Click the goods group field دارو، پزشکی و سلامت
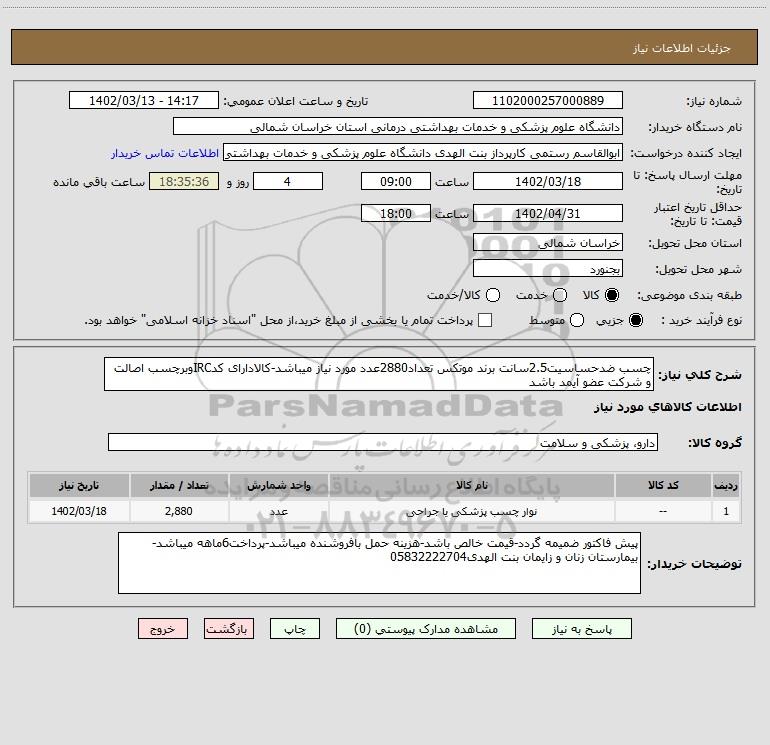The image size is (770, 745). click(383, 442)
